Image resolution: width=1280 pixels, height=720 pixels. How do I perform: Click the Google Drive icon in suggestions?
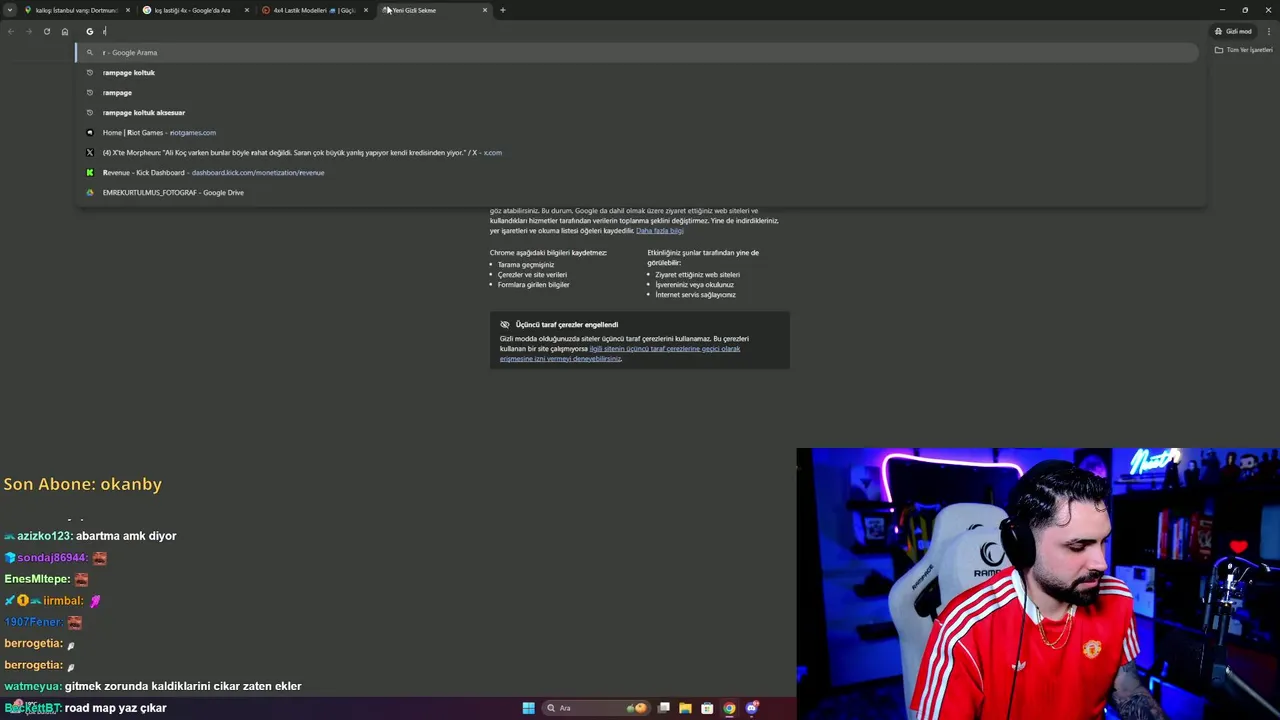(x=90, y=192)
